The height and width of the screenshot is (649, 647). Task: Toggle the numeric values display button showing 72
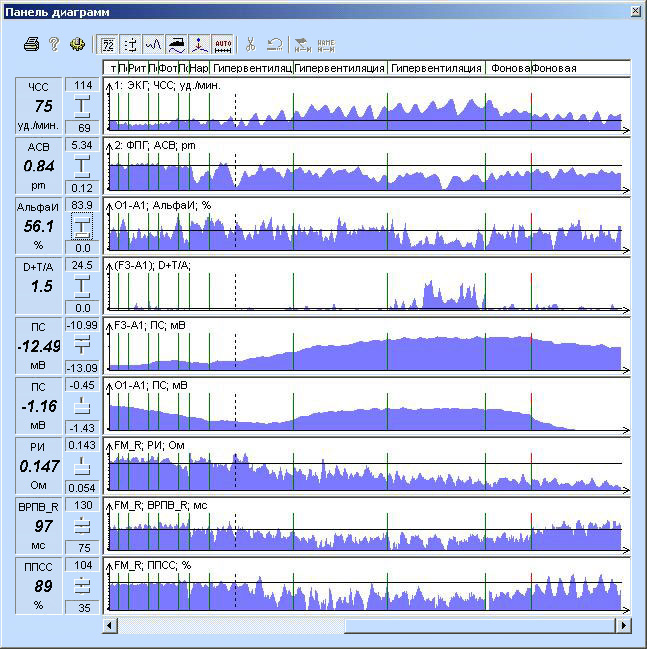tap(108, 44)
